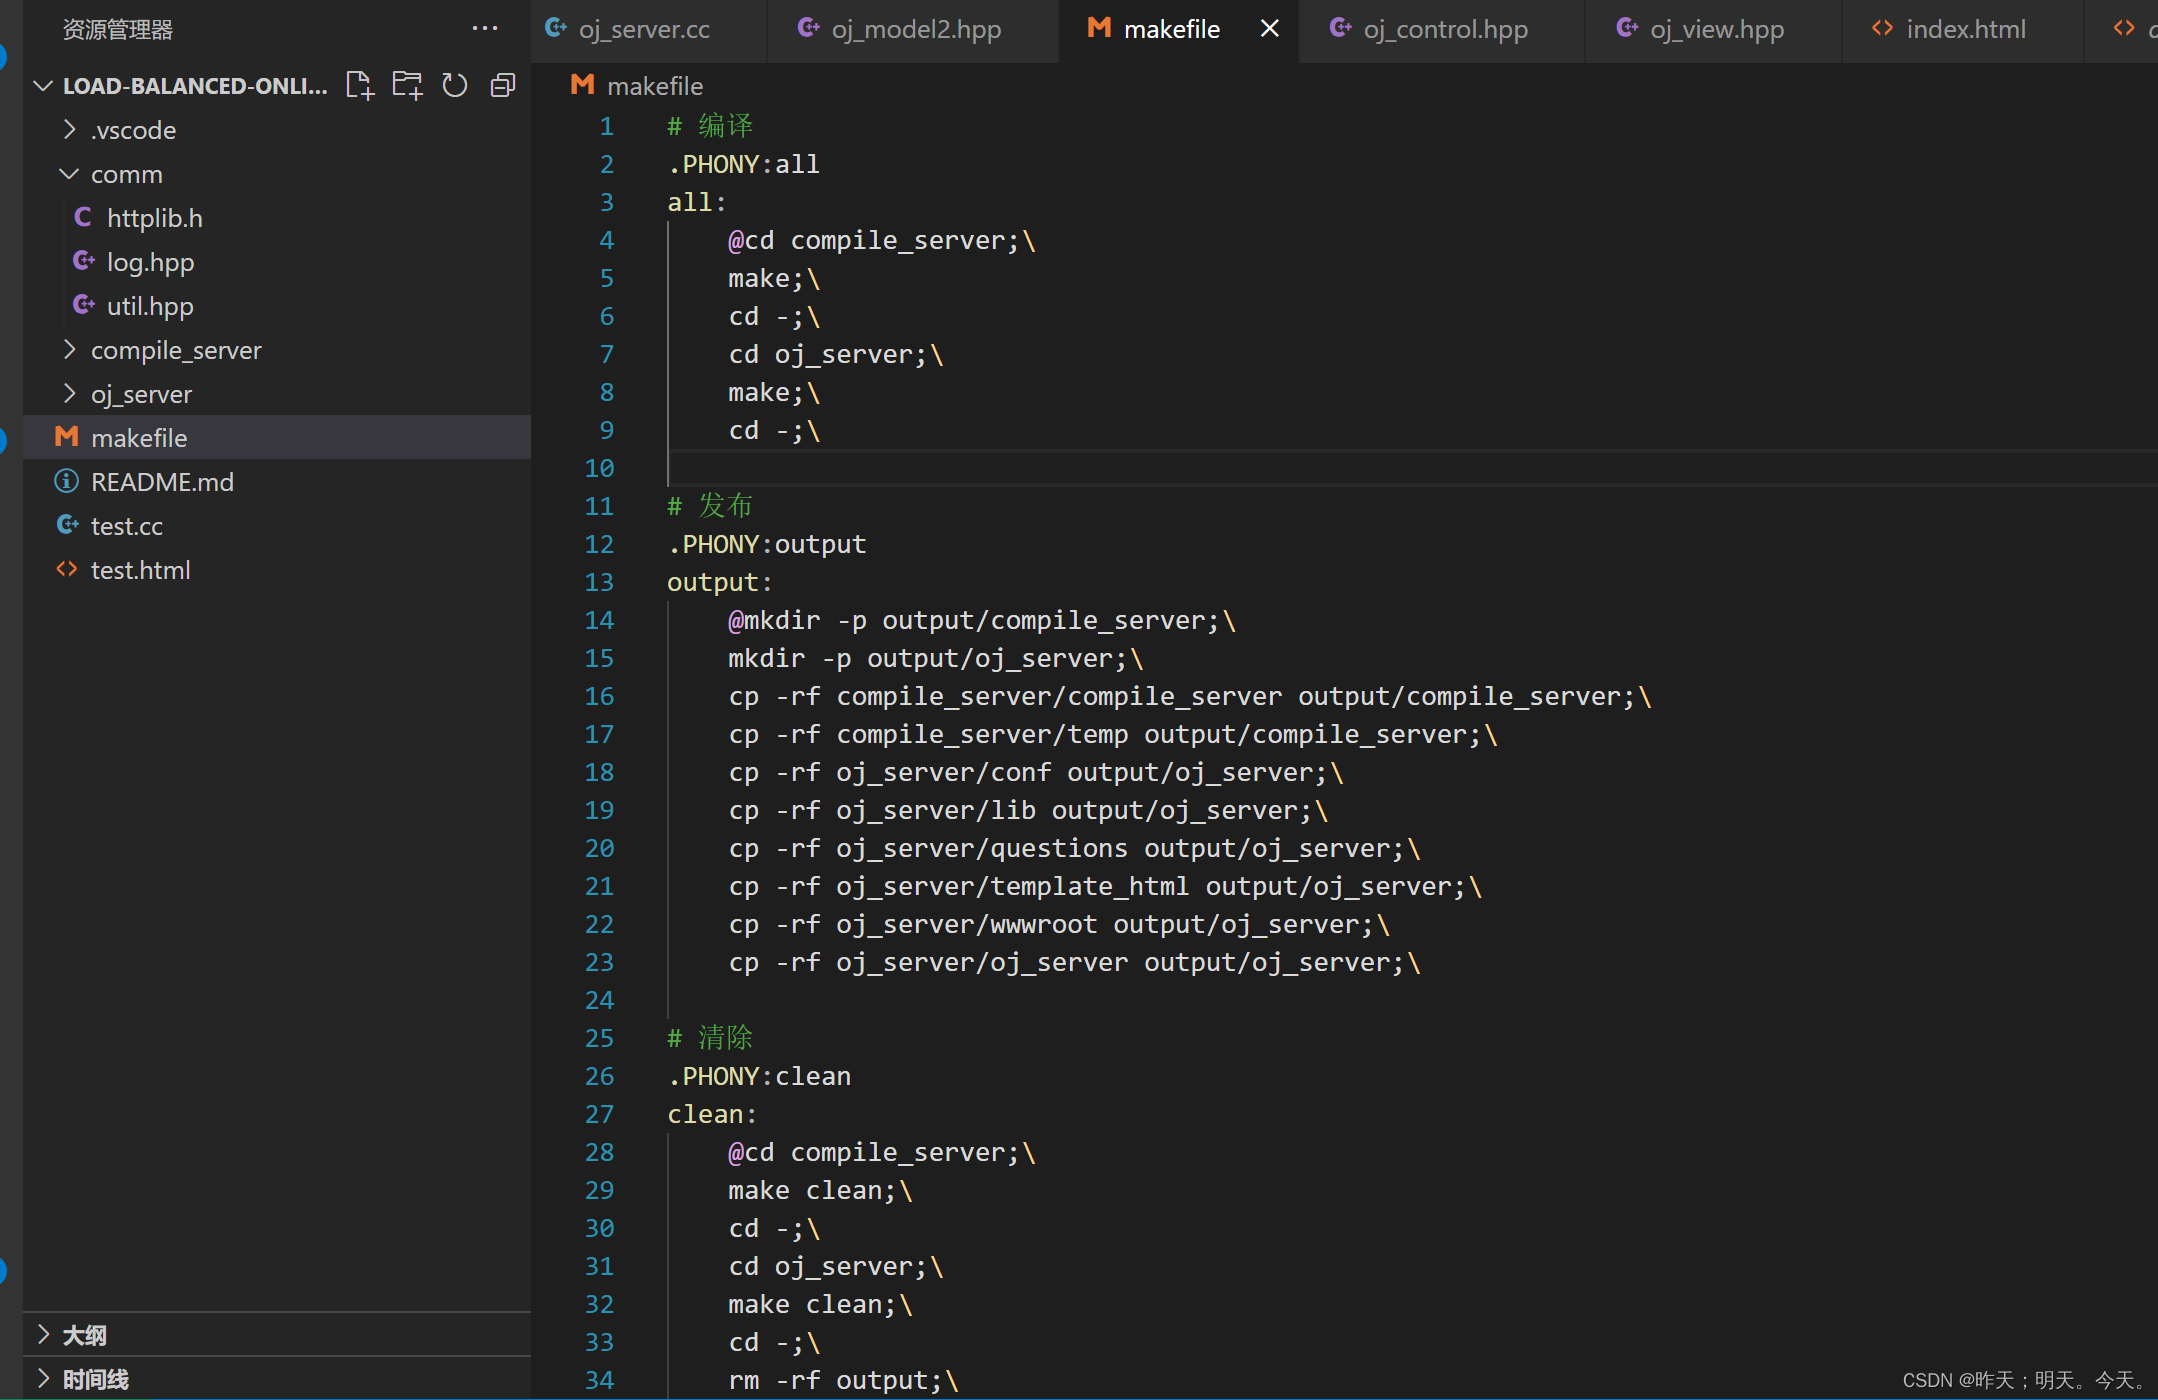
Task: Click C++ icon on oj_model2.hpp tab
Action: 809,28
